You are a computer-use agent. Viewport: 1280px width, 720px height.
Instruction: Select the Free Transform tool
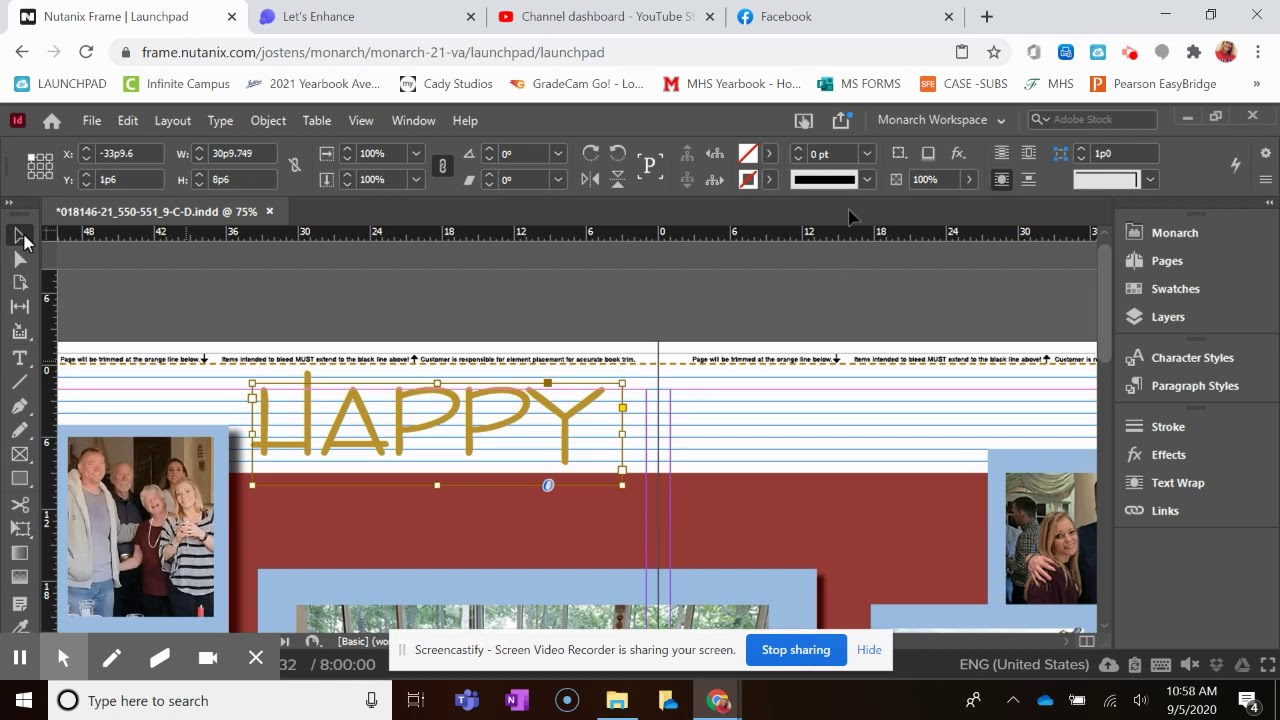(19, 528)
